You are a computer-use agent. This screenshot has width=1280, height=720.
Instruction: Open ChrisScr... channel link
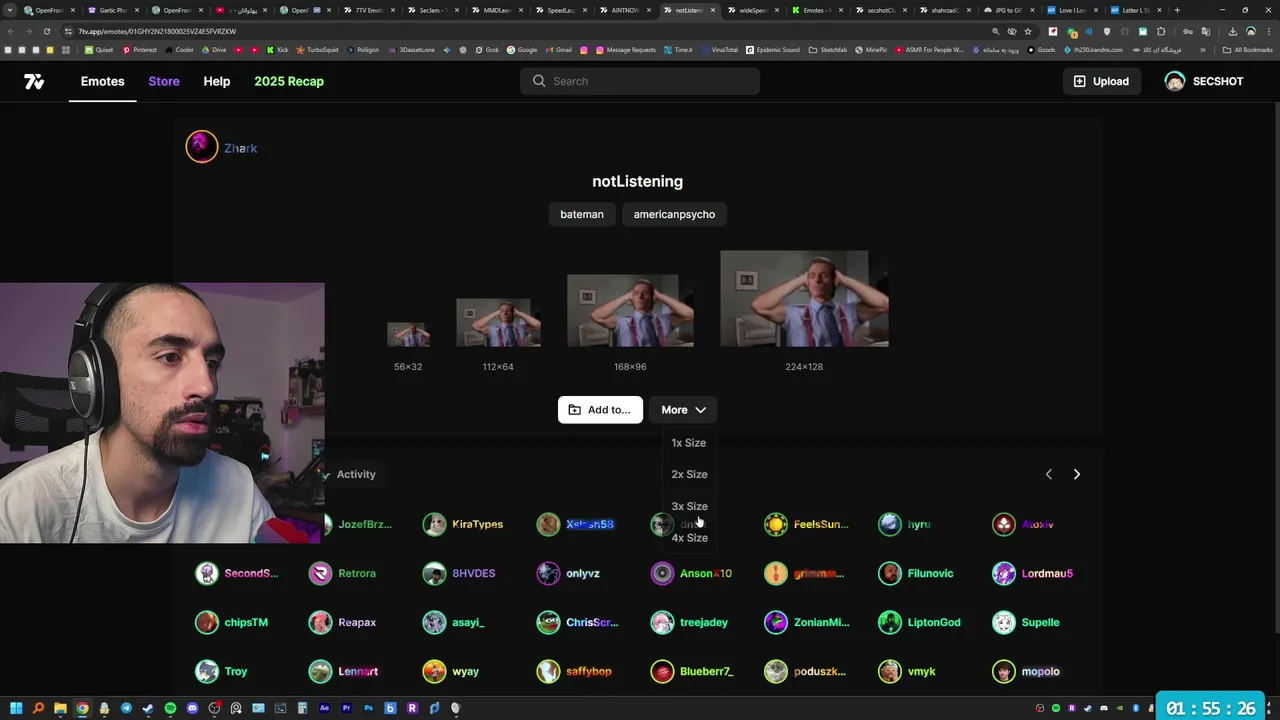click(592, 622)
